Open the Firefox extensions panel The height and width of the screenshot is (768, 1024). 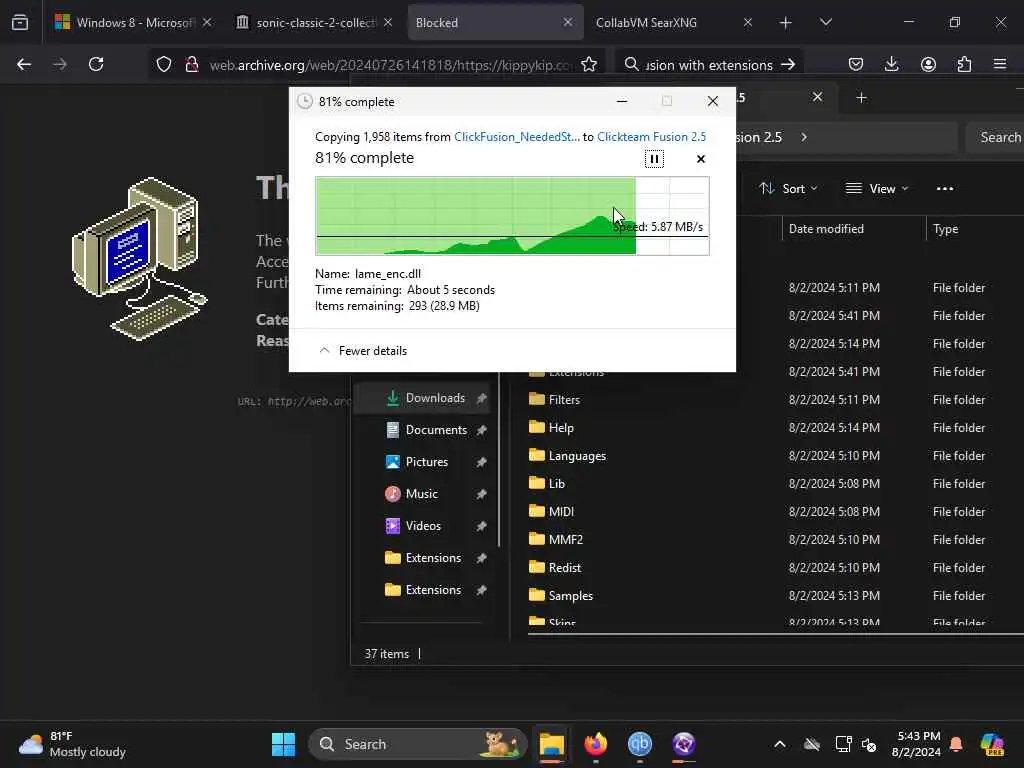[964, 64]
